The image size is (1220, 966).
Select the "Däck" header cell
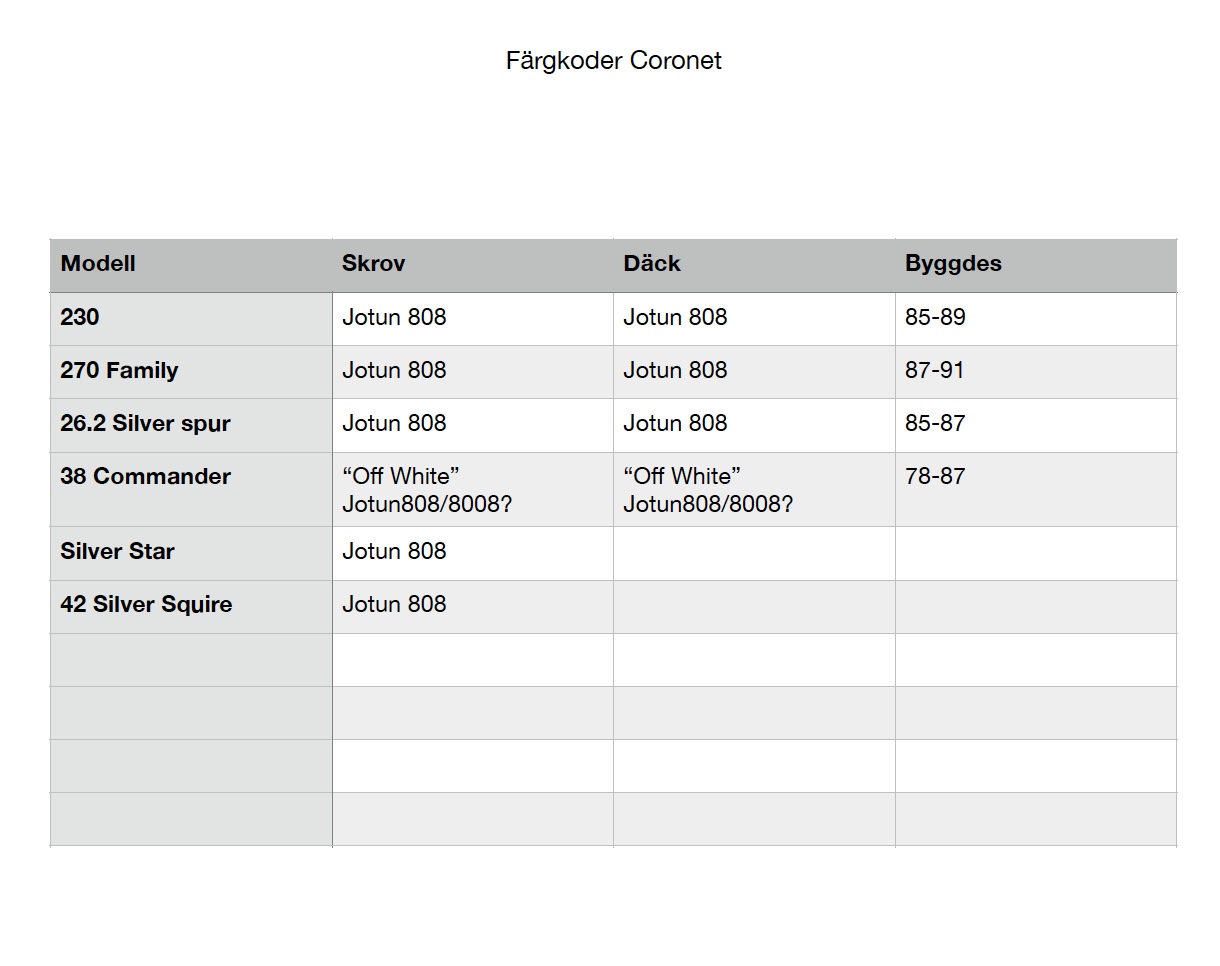click(652, 264)
